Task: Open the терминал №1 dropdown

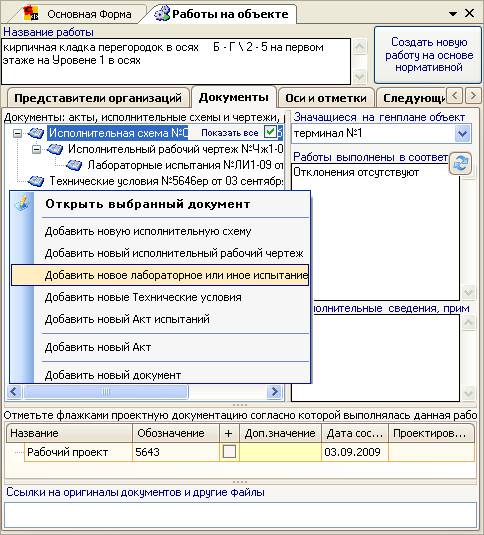Action: click(463, 133)
